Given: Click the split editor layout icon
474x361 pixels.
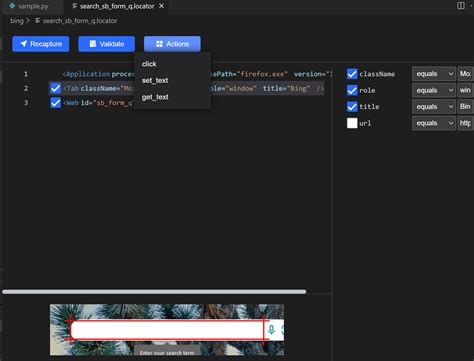Looking at the screenshot, I should pos(461,6).
